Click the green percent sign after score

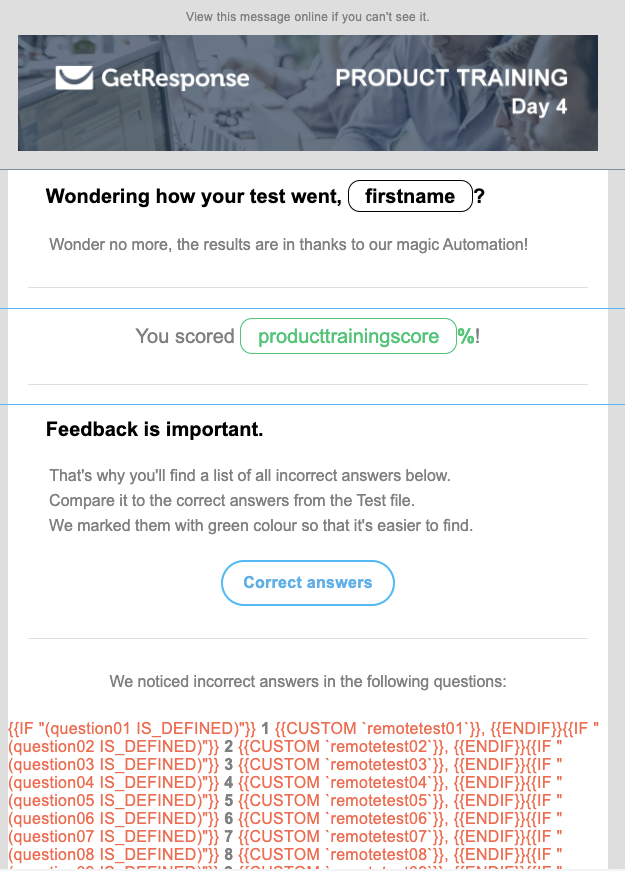tap(466, 336)
